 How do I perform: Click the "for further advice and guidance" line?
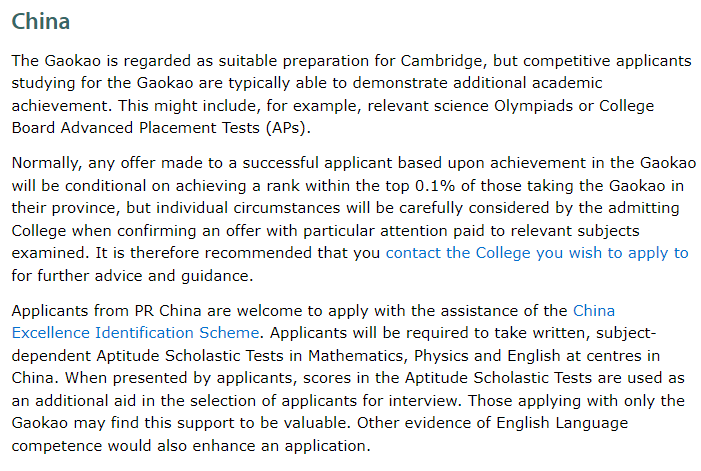pos(132,276)
